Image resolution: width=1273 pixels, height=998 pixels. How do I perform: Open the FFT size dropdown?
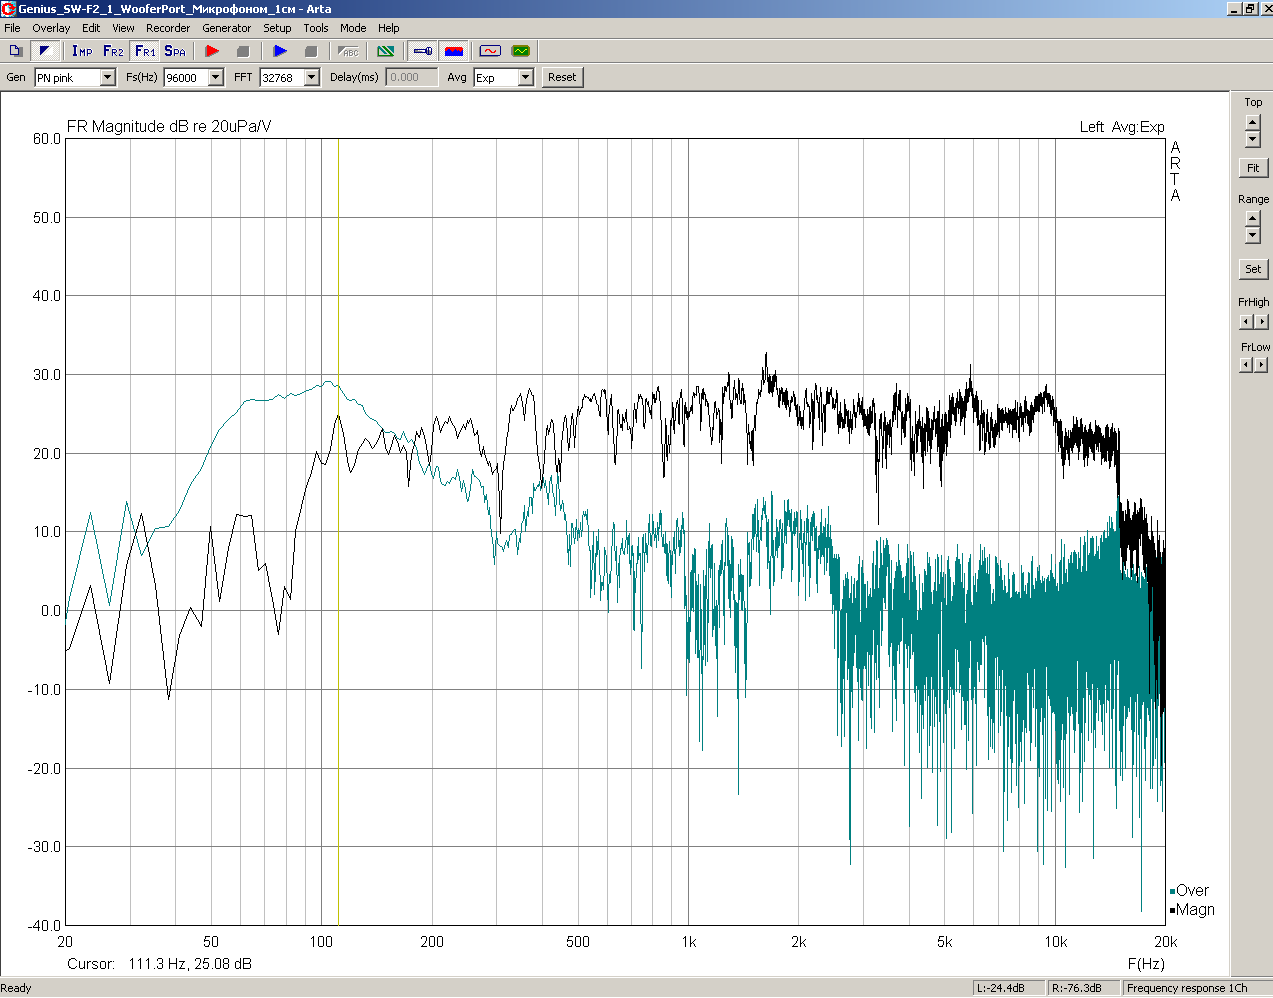[311, 78]
